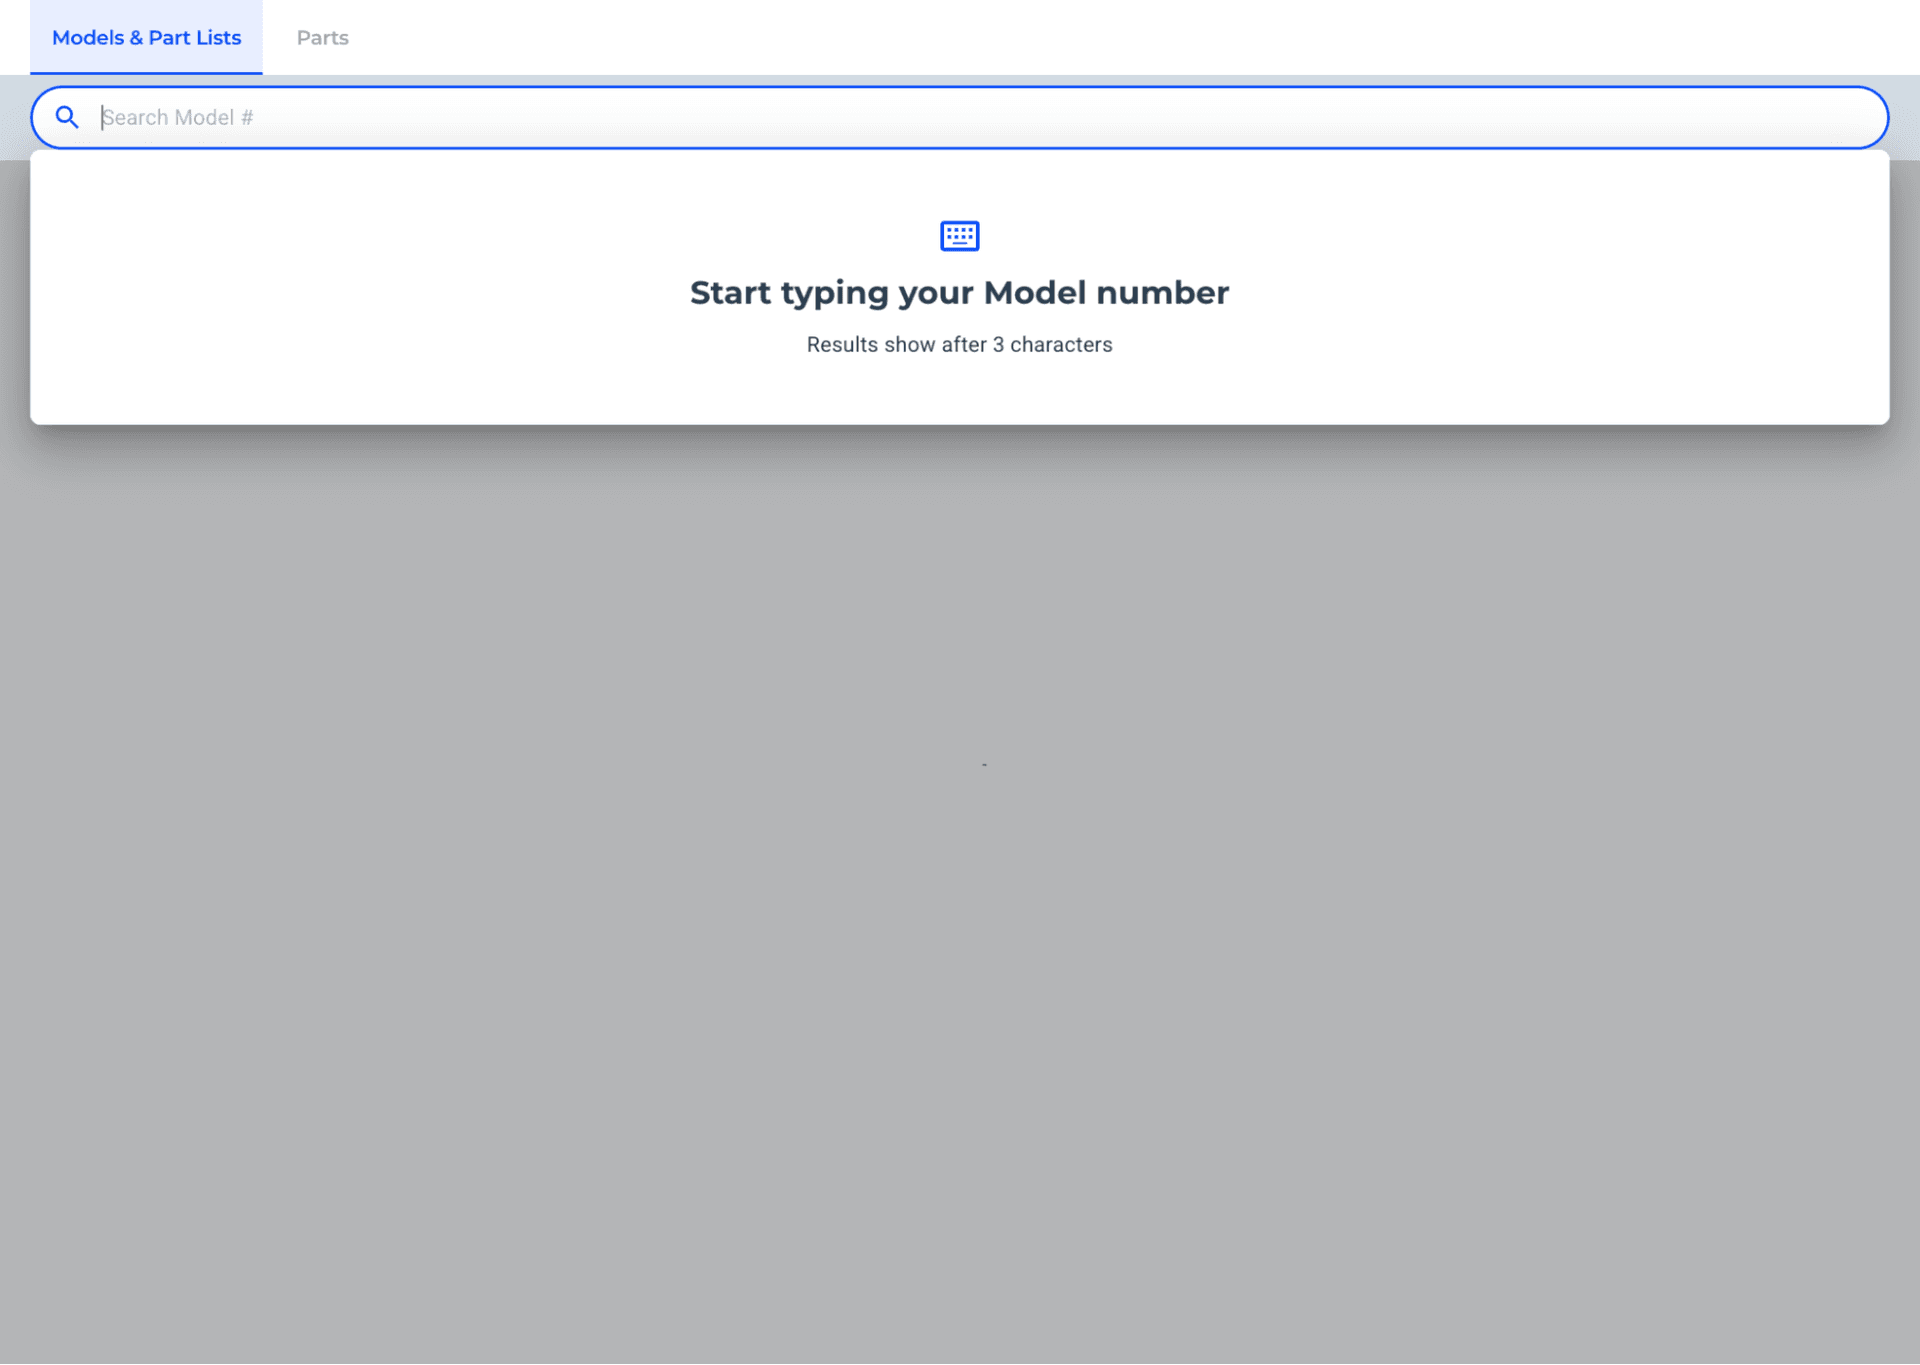Click the text cursor in the search box
Image resolution: width=1920 pixels, height=1365 pixels.
[102, 118]
